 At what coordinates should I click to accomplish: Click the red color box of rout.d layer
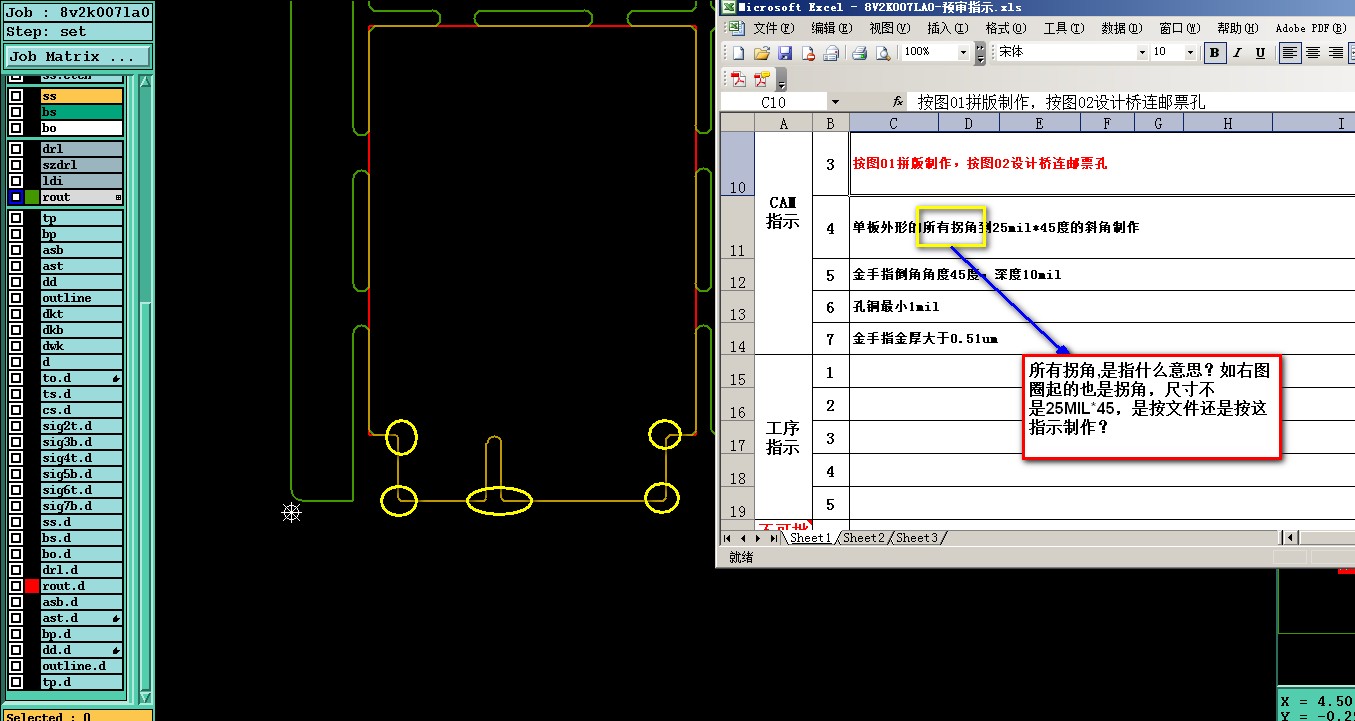coord(32,586)
